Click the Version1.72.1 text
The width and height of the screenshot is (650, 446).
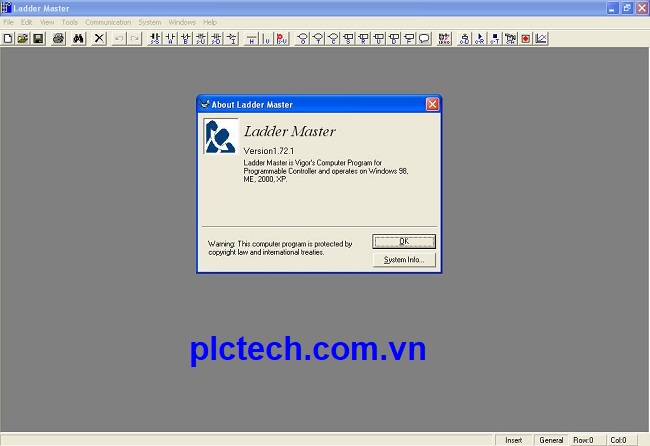(x=269, y=151)
